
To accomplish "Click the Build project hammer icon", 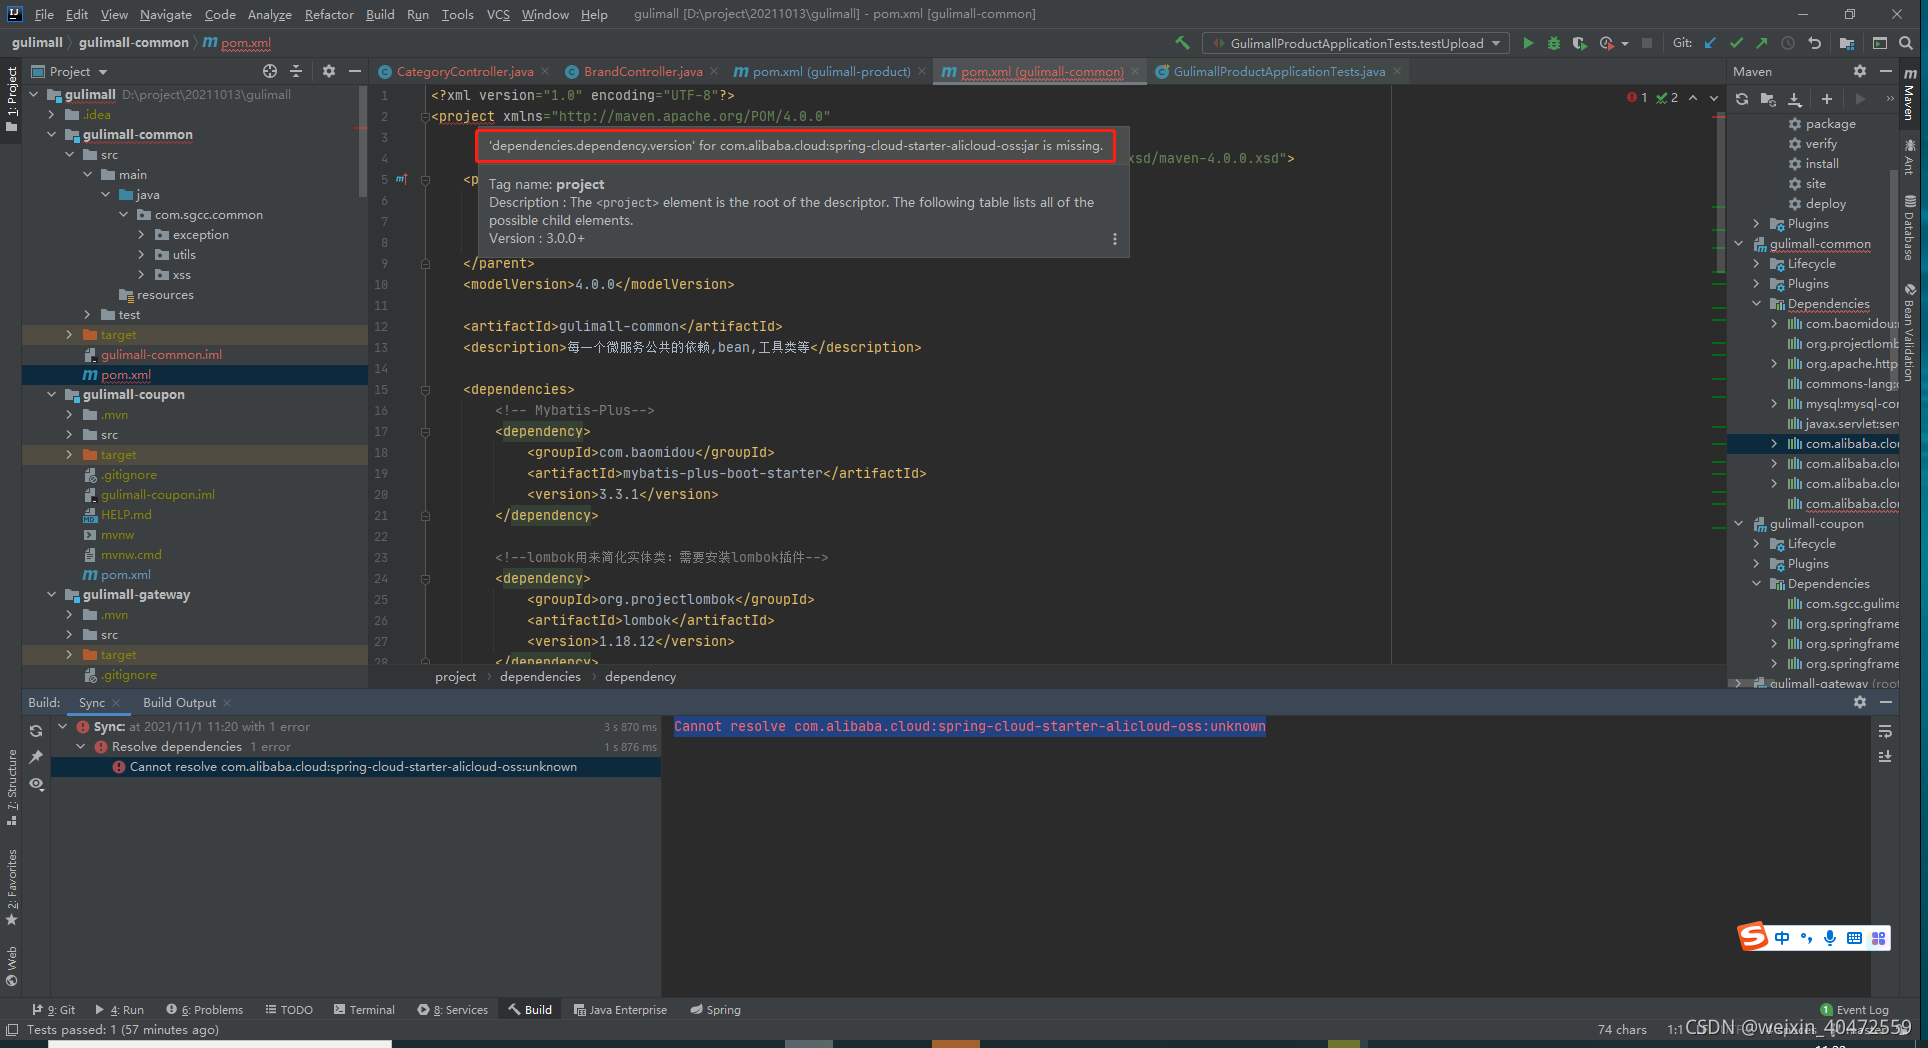I will 1183,43.
